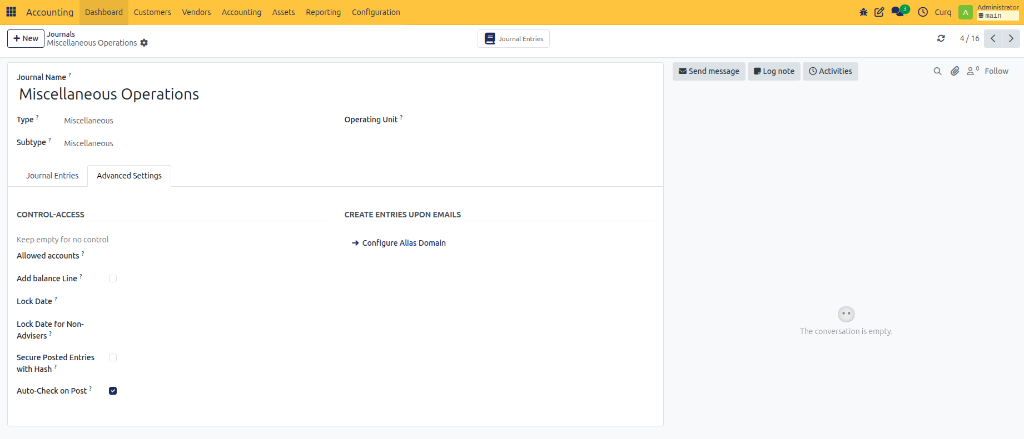
Task: Click the help mark beside Auto-Check on Post
Action: pyautogui.click(x=91, y=389)
